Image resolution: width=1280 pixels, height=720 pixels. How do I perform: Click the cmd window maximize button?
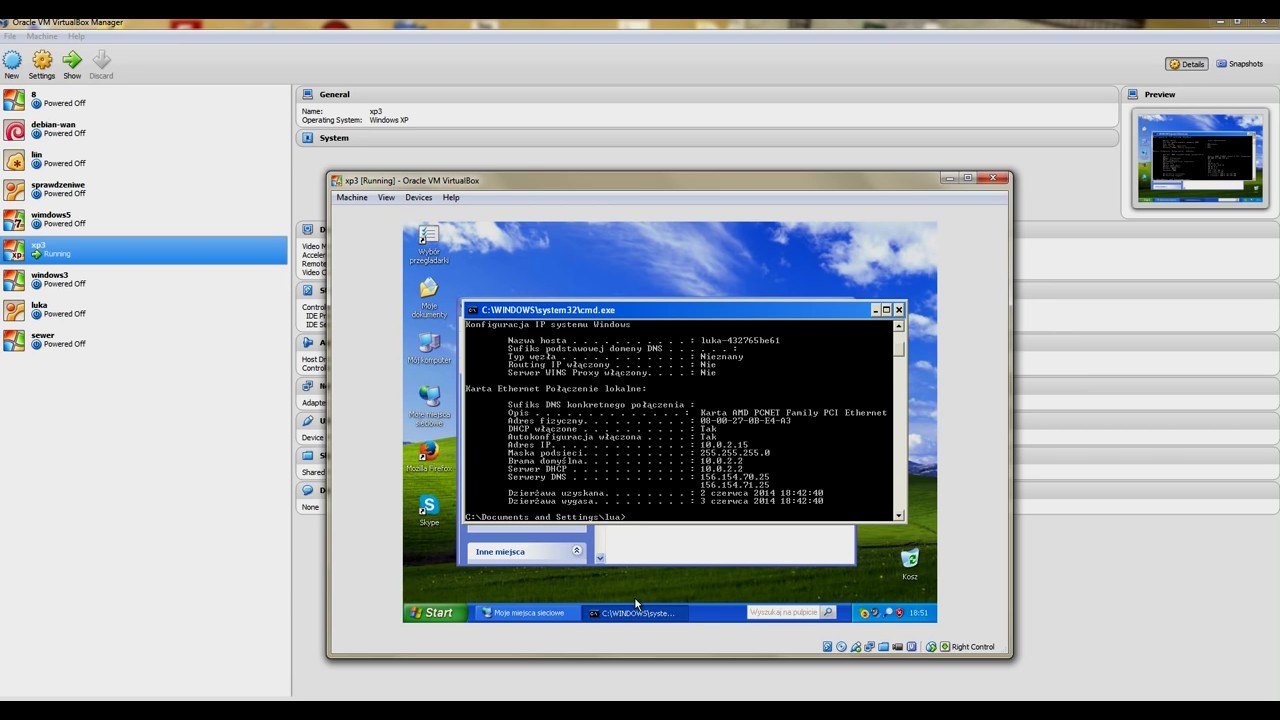pyautogui.click(x=886, y=310)
